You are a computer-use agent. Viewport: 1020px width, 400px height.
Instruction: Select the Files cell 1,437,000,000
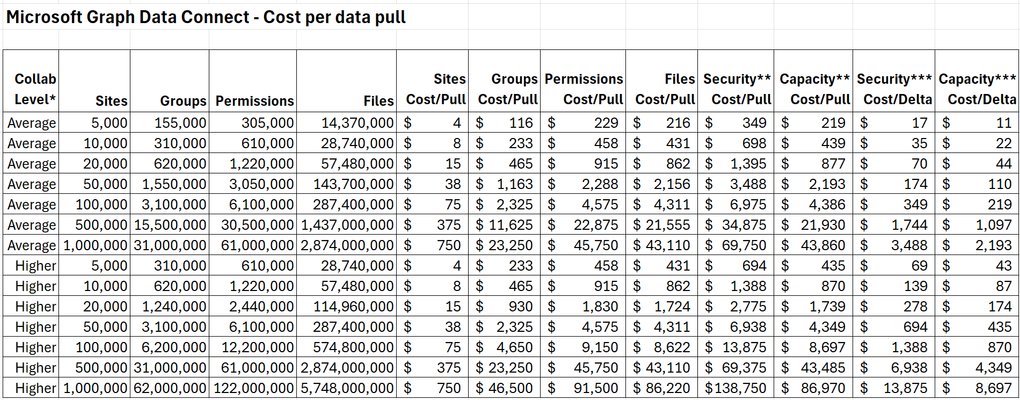pyautogui.click(x=347, y=225)
